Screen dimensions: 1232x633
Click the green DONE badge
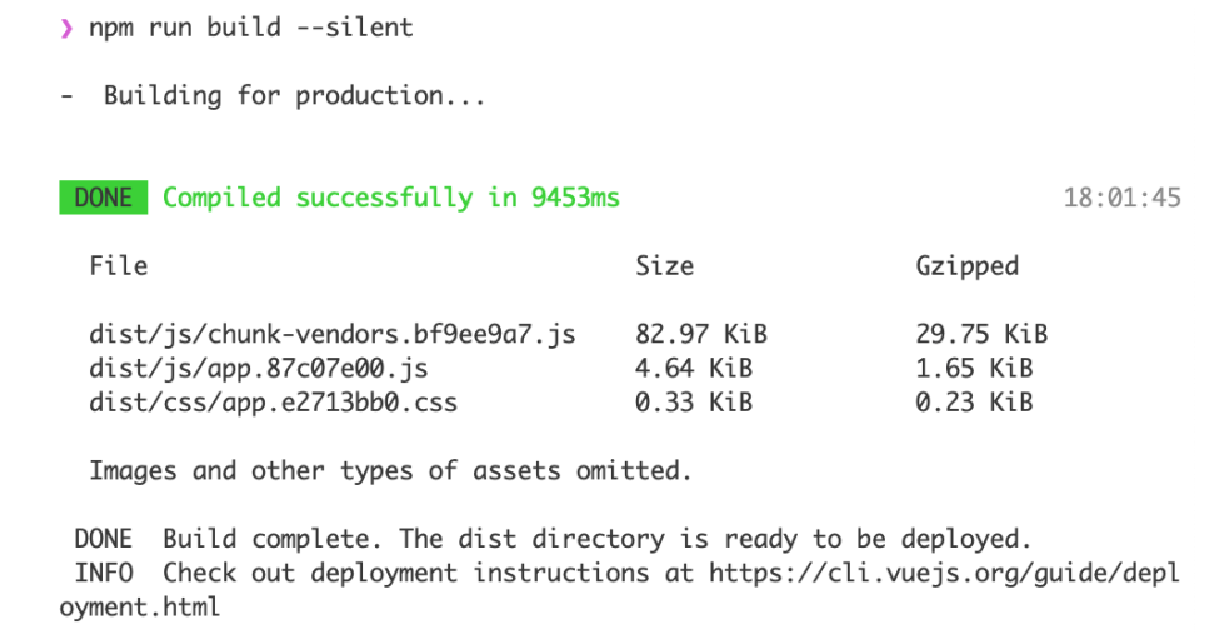(104, 197)
